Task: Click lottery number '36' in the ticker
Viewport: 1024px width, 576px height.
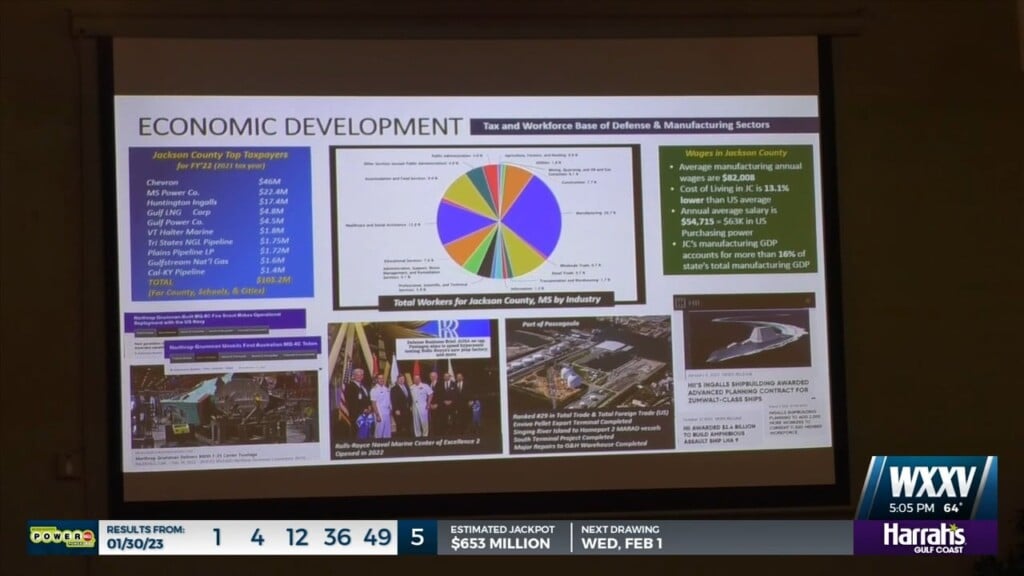Action: pyautogui.click(x=338, y=537)
